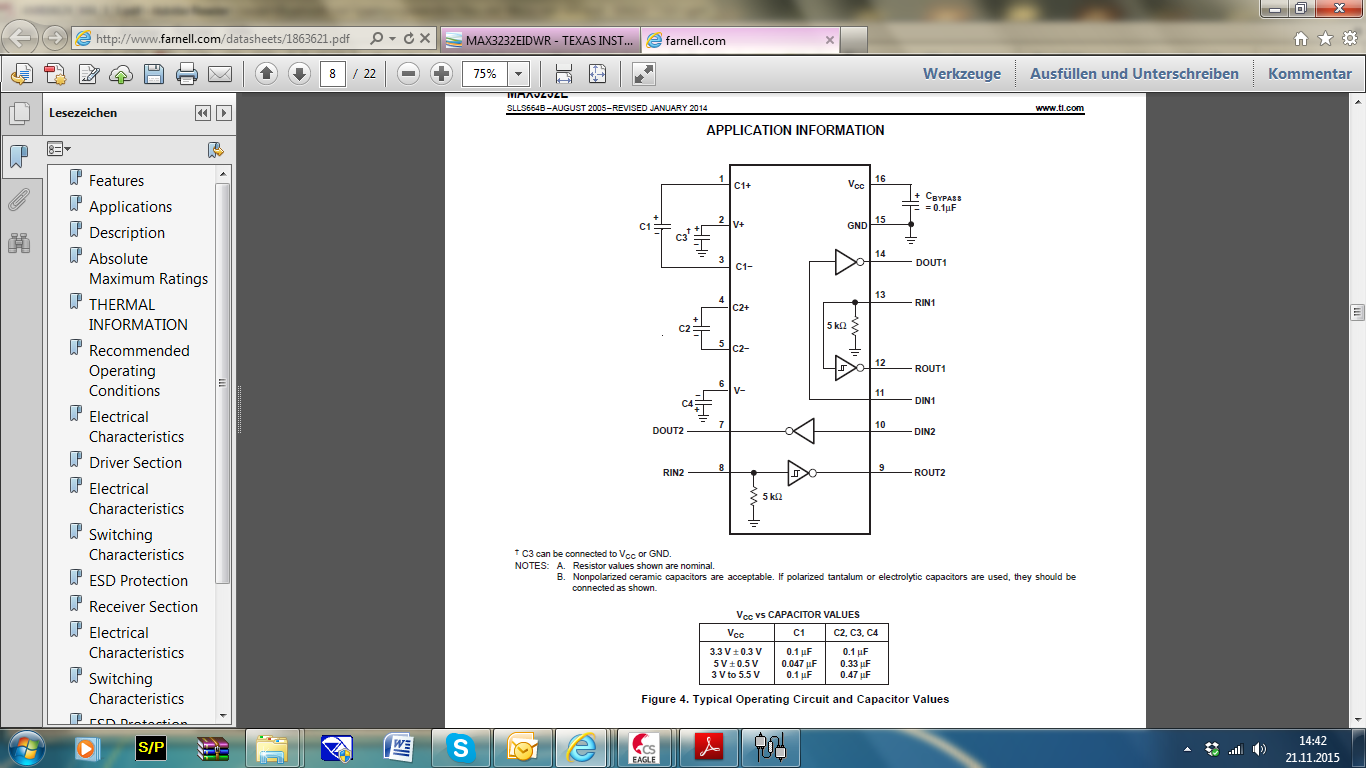Open the bookmark options menu dropdown
Viewport: 1366px width, 768px height.
click(x=60, y=149)
